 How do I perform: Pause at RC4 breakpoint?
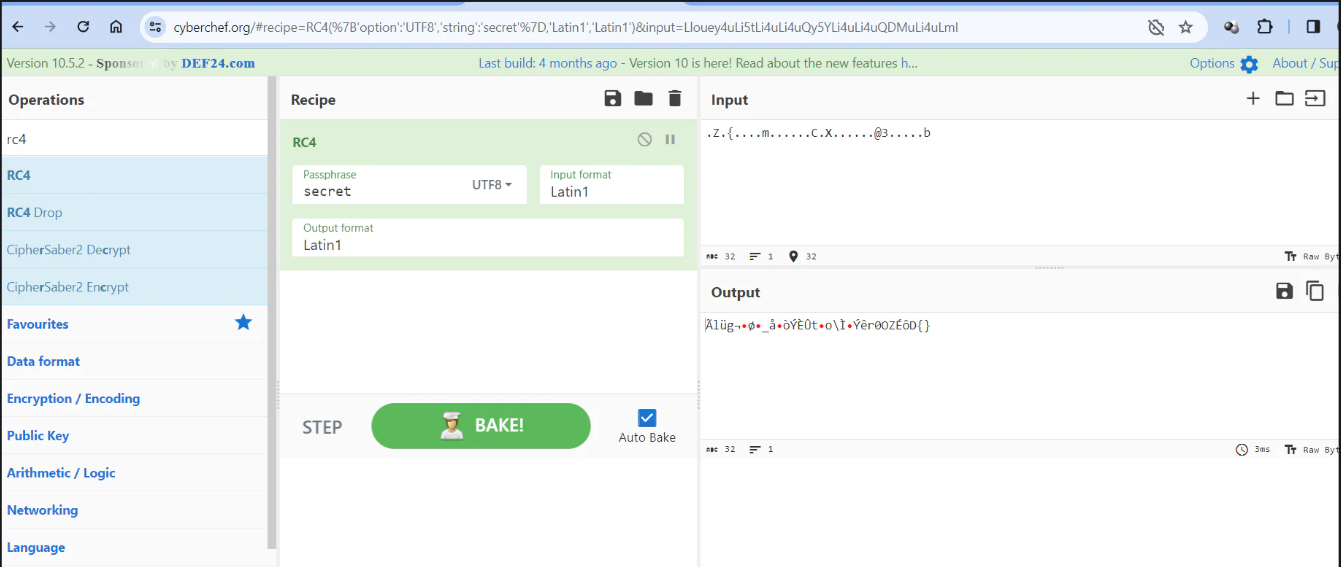(670, 140)
